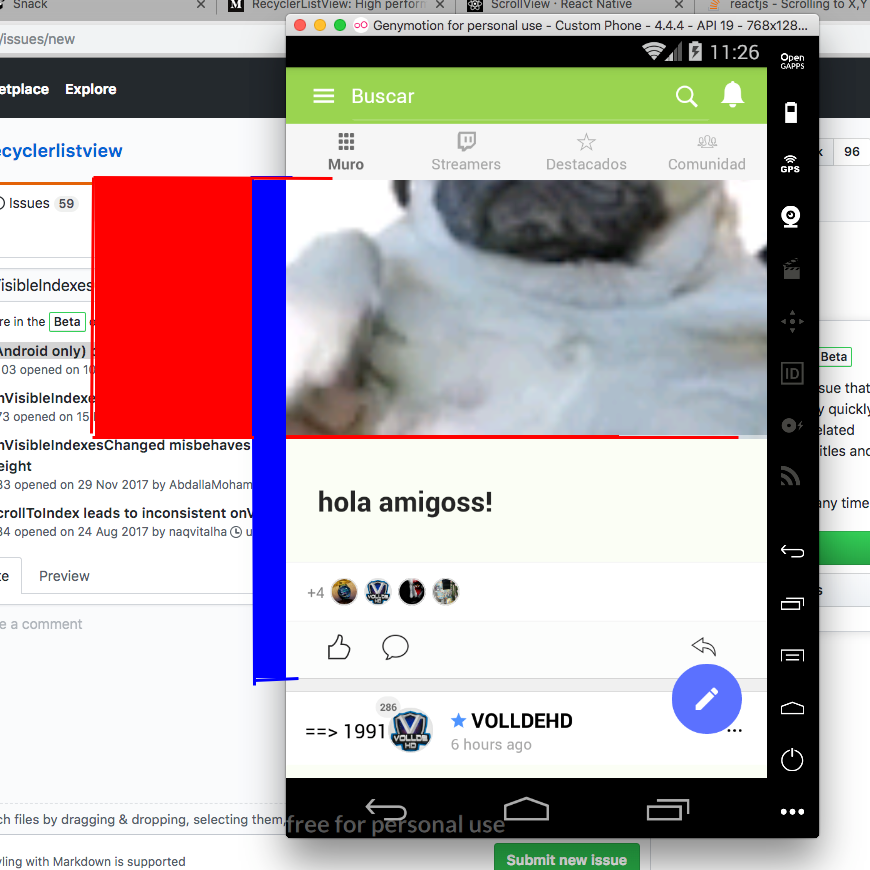870x870 pixels.
Task: Open Genymotion Open GAPPS button
Action: coord(792,61)
